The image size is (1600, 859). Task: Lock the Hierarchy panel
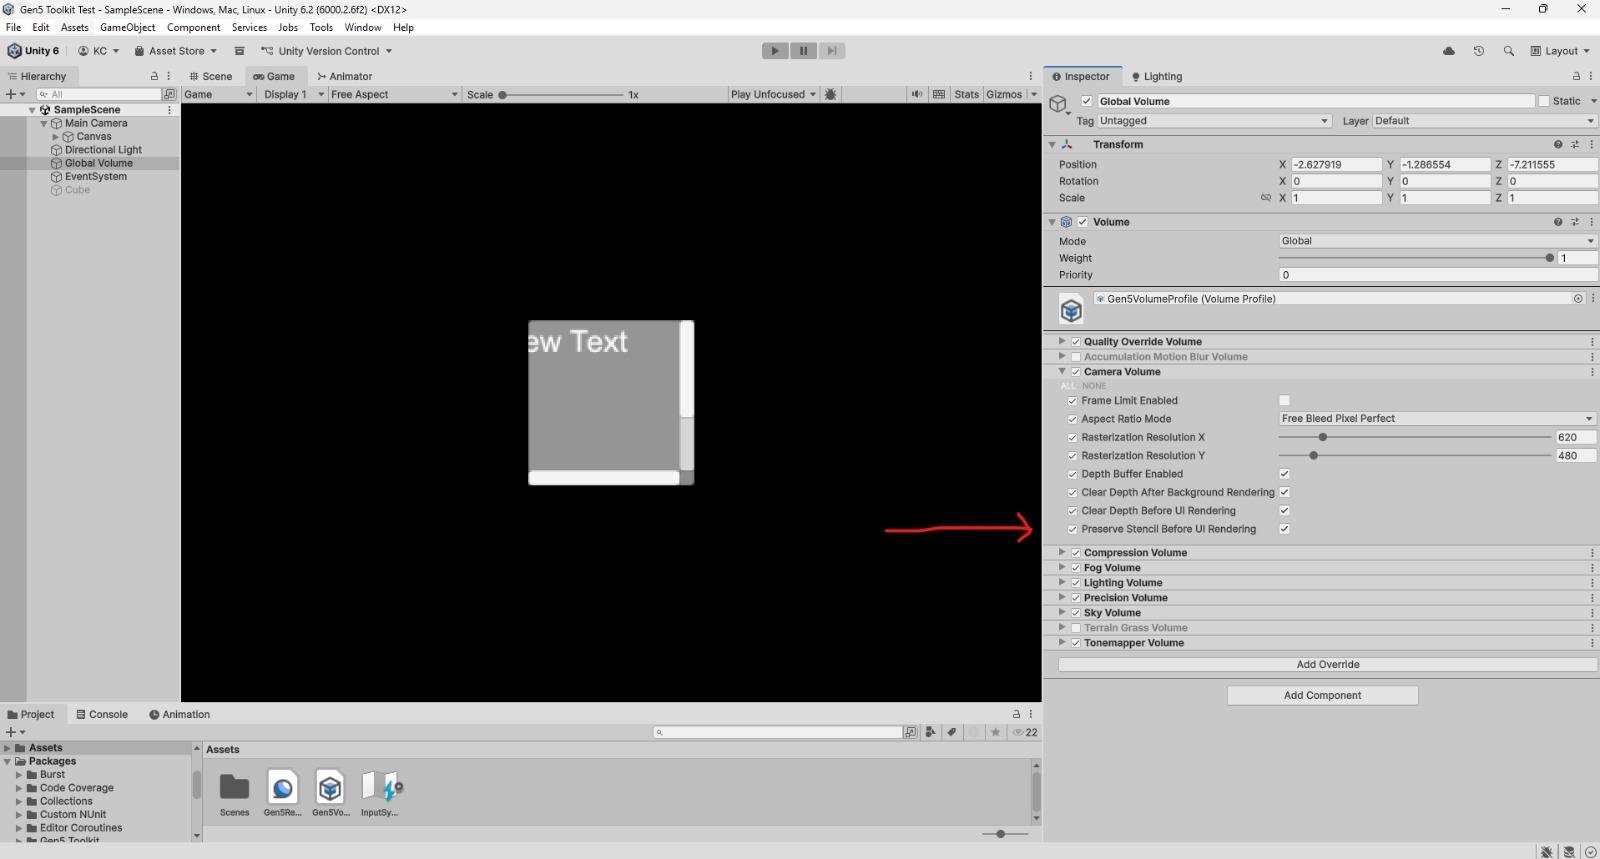pos(154,76)
